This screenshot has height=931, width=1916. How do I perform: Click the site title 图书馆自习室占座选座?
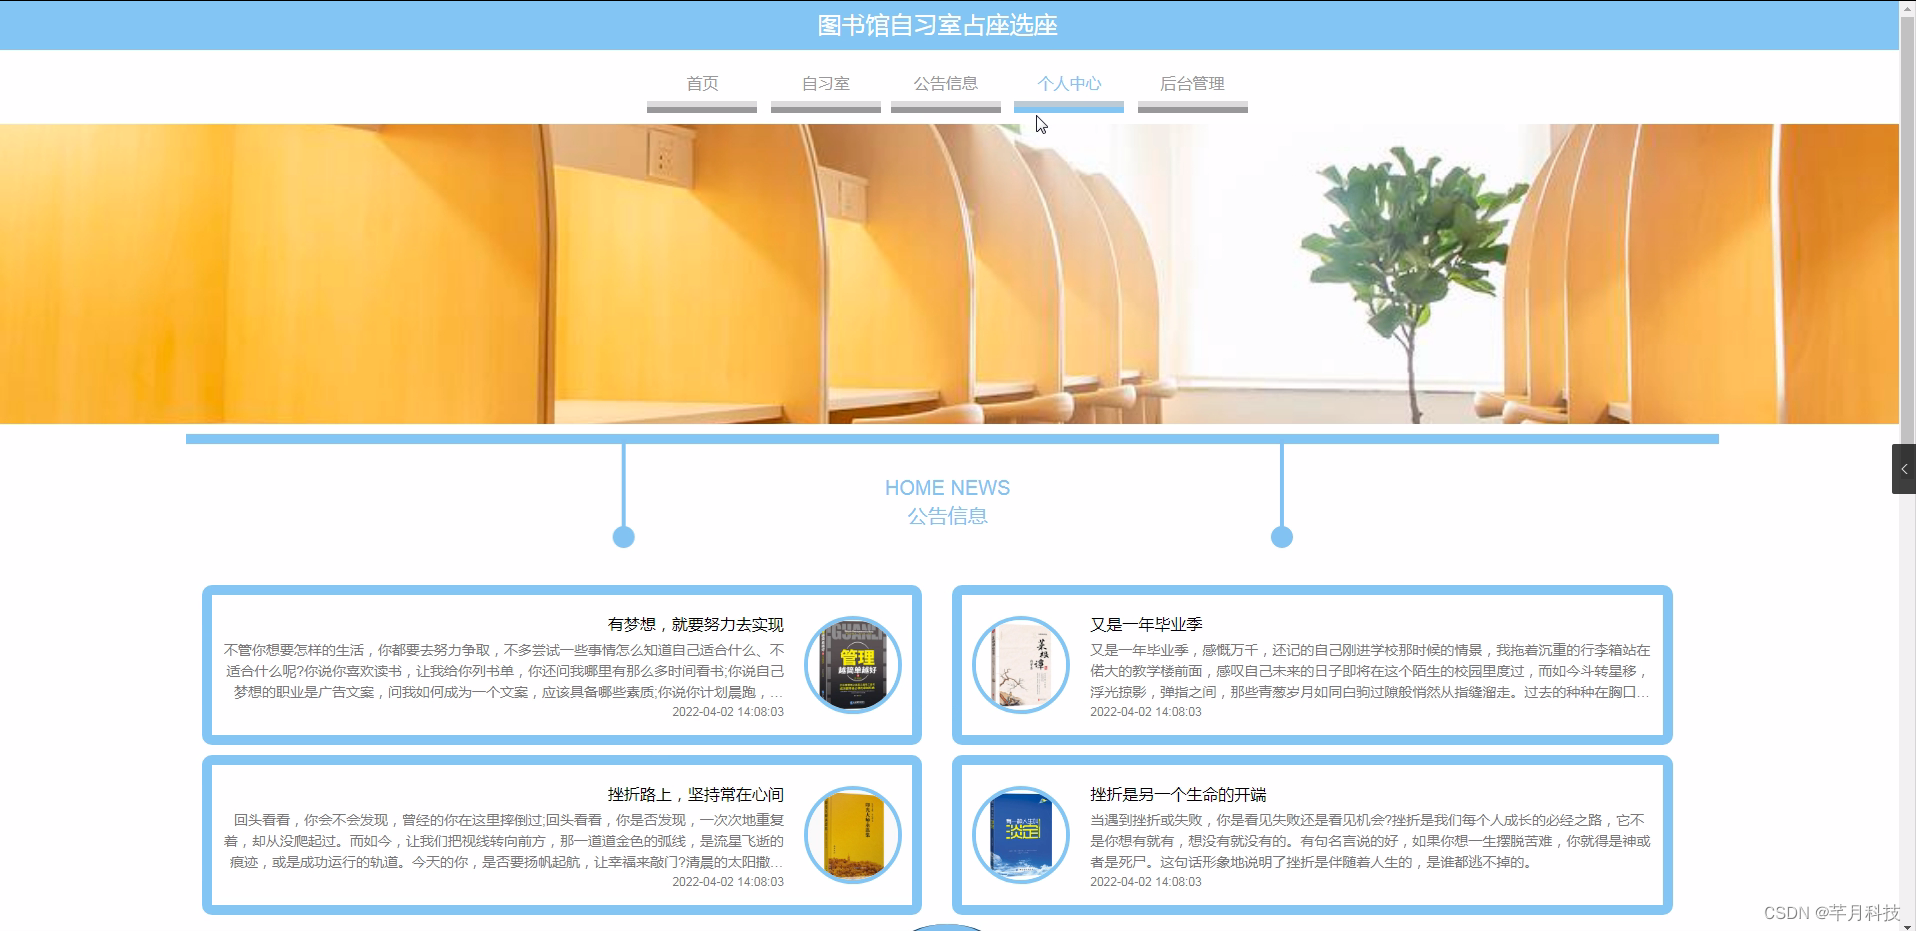point(937,25)
